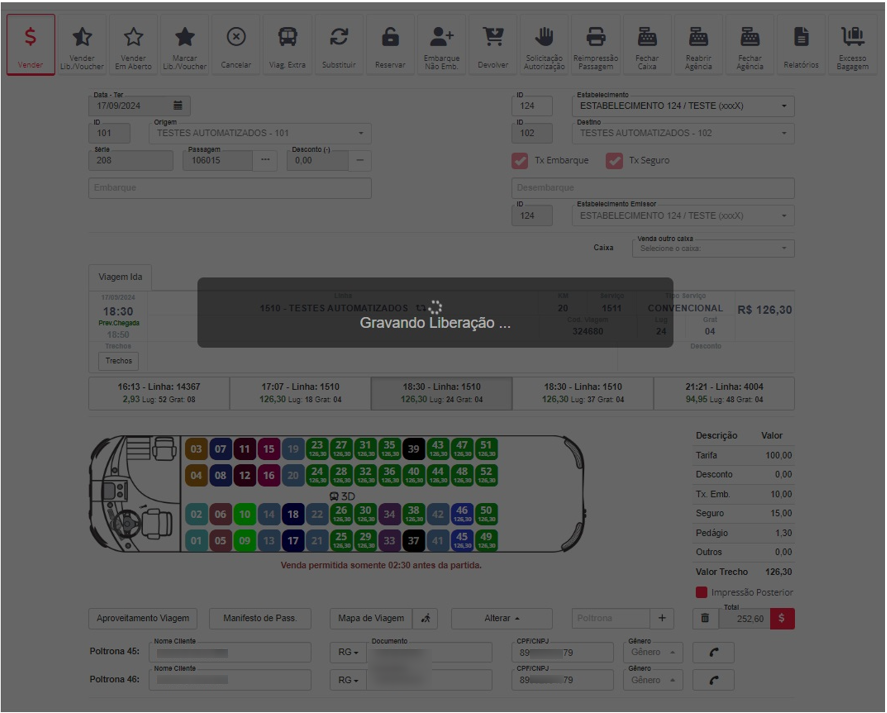Click Nome Cliente field for Poltrona 45
Viewport: 887px width, 713px height.
pyautogui.click(x=230, y=652)
